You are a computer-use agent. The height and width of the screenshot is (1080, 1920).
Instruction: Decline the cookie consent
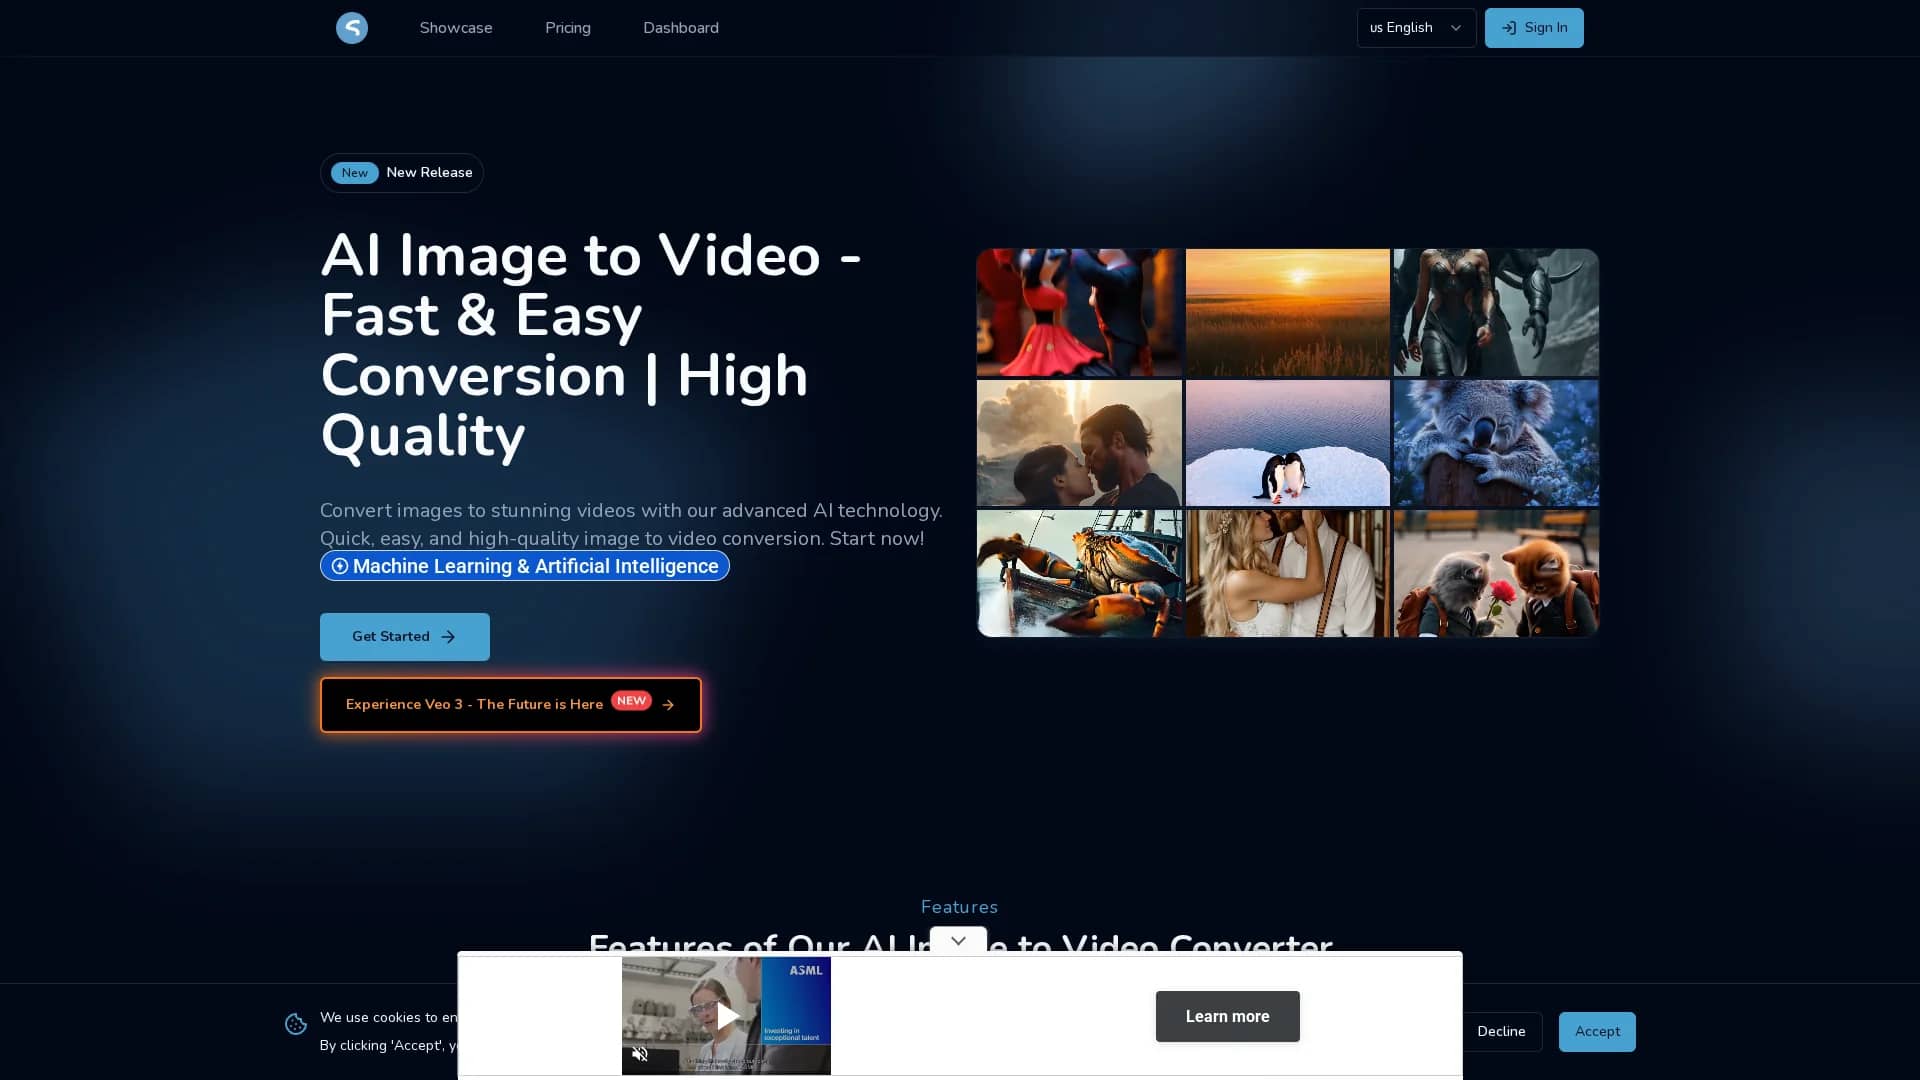(x=1501, y=1032)
